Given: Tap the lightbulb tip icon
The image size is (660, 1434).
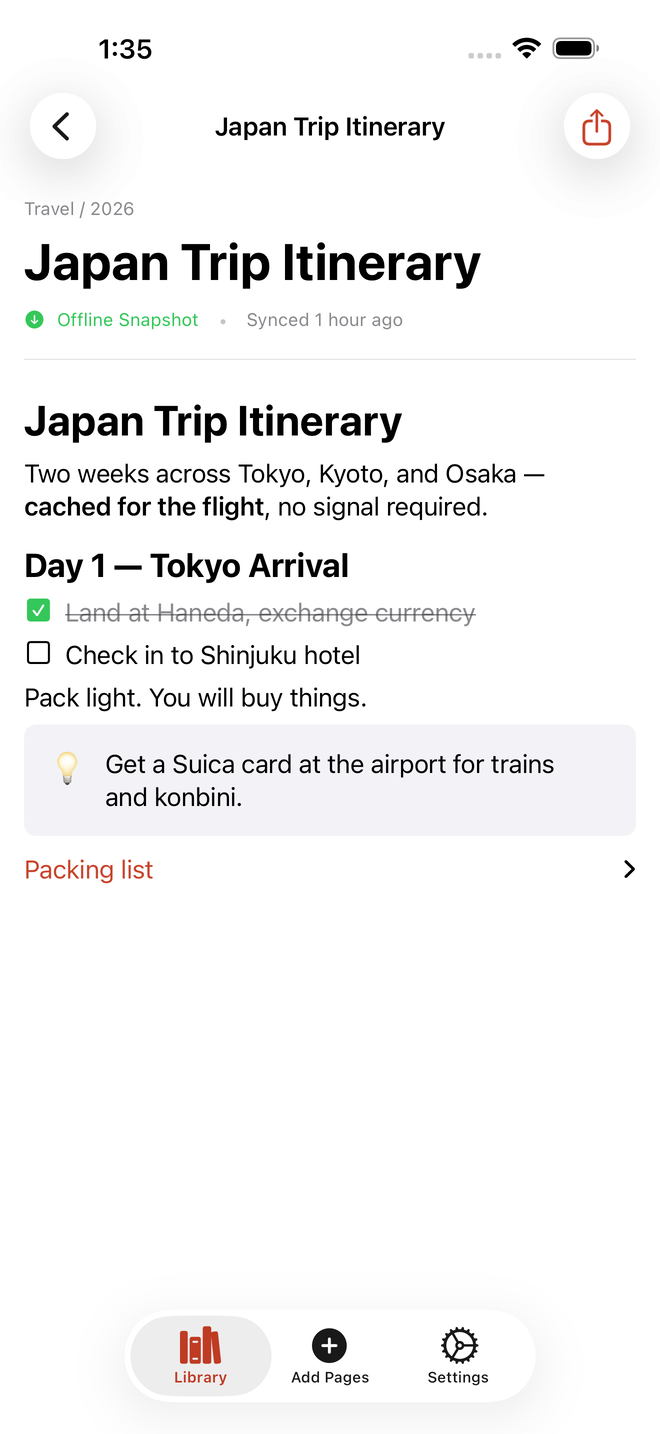Looking at the screenshot, I should (67, 768).
